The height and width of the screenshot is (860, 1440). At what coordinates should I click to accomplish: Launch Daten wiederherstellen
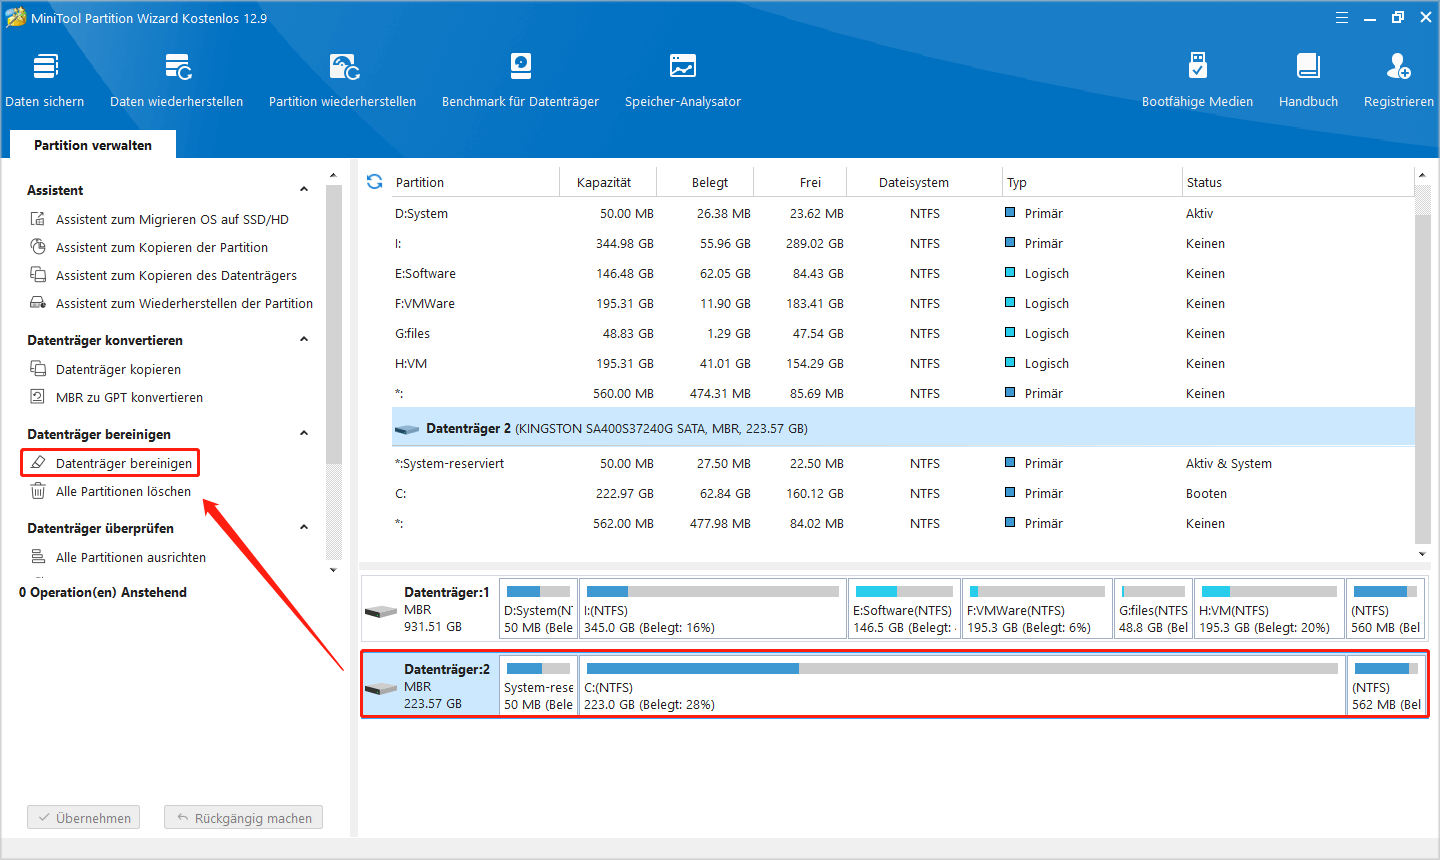coord(177,80)
